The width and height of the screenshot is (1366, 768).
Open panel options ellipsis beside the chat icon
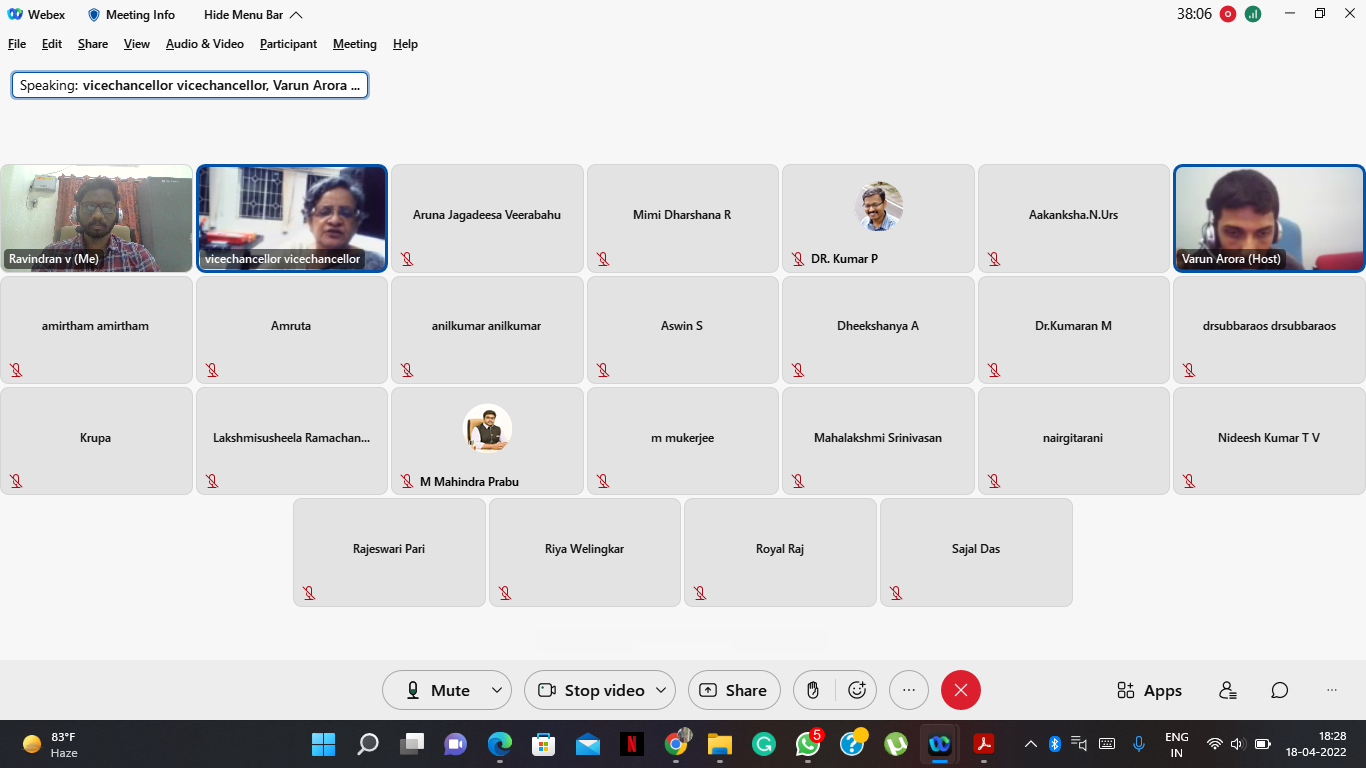1332,690
